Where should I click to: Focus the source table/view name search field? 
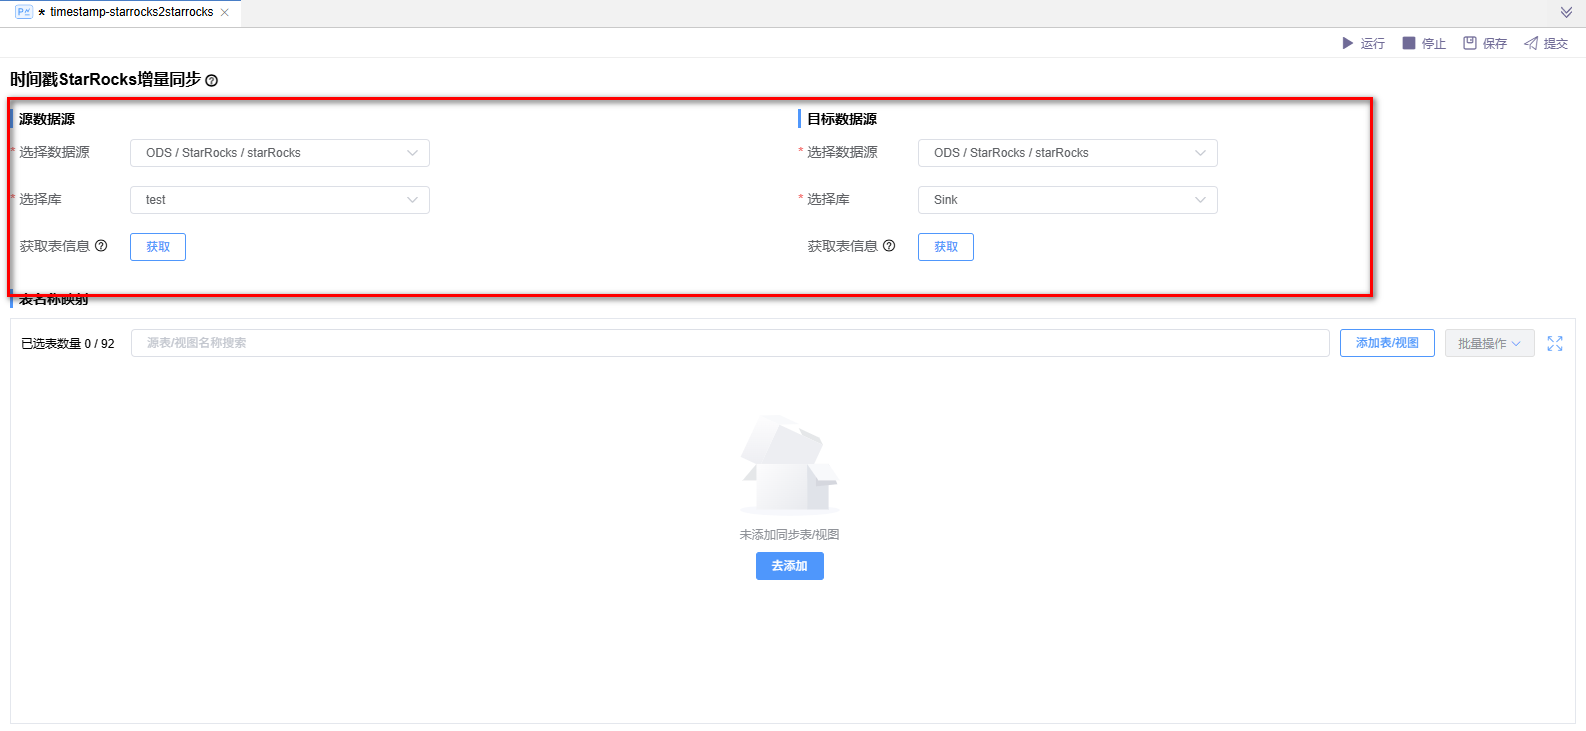coord(730,343)
